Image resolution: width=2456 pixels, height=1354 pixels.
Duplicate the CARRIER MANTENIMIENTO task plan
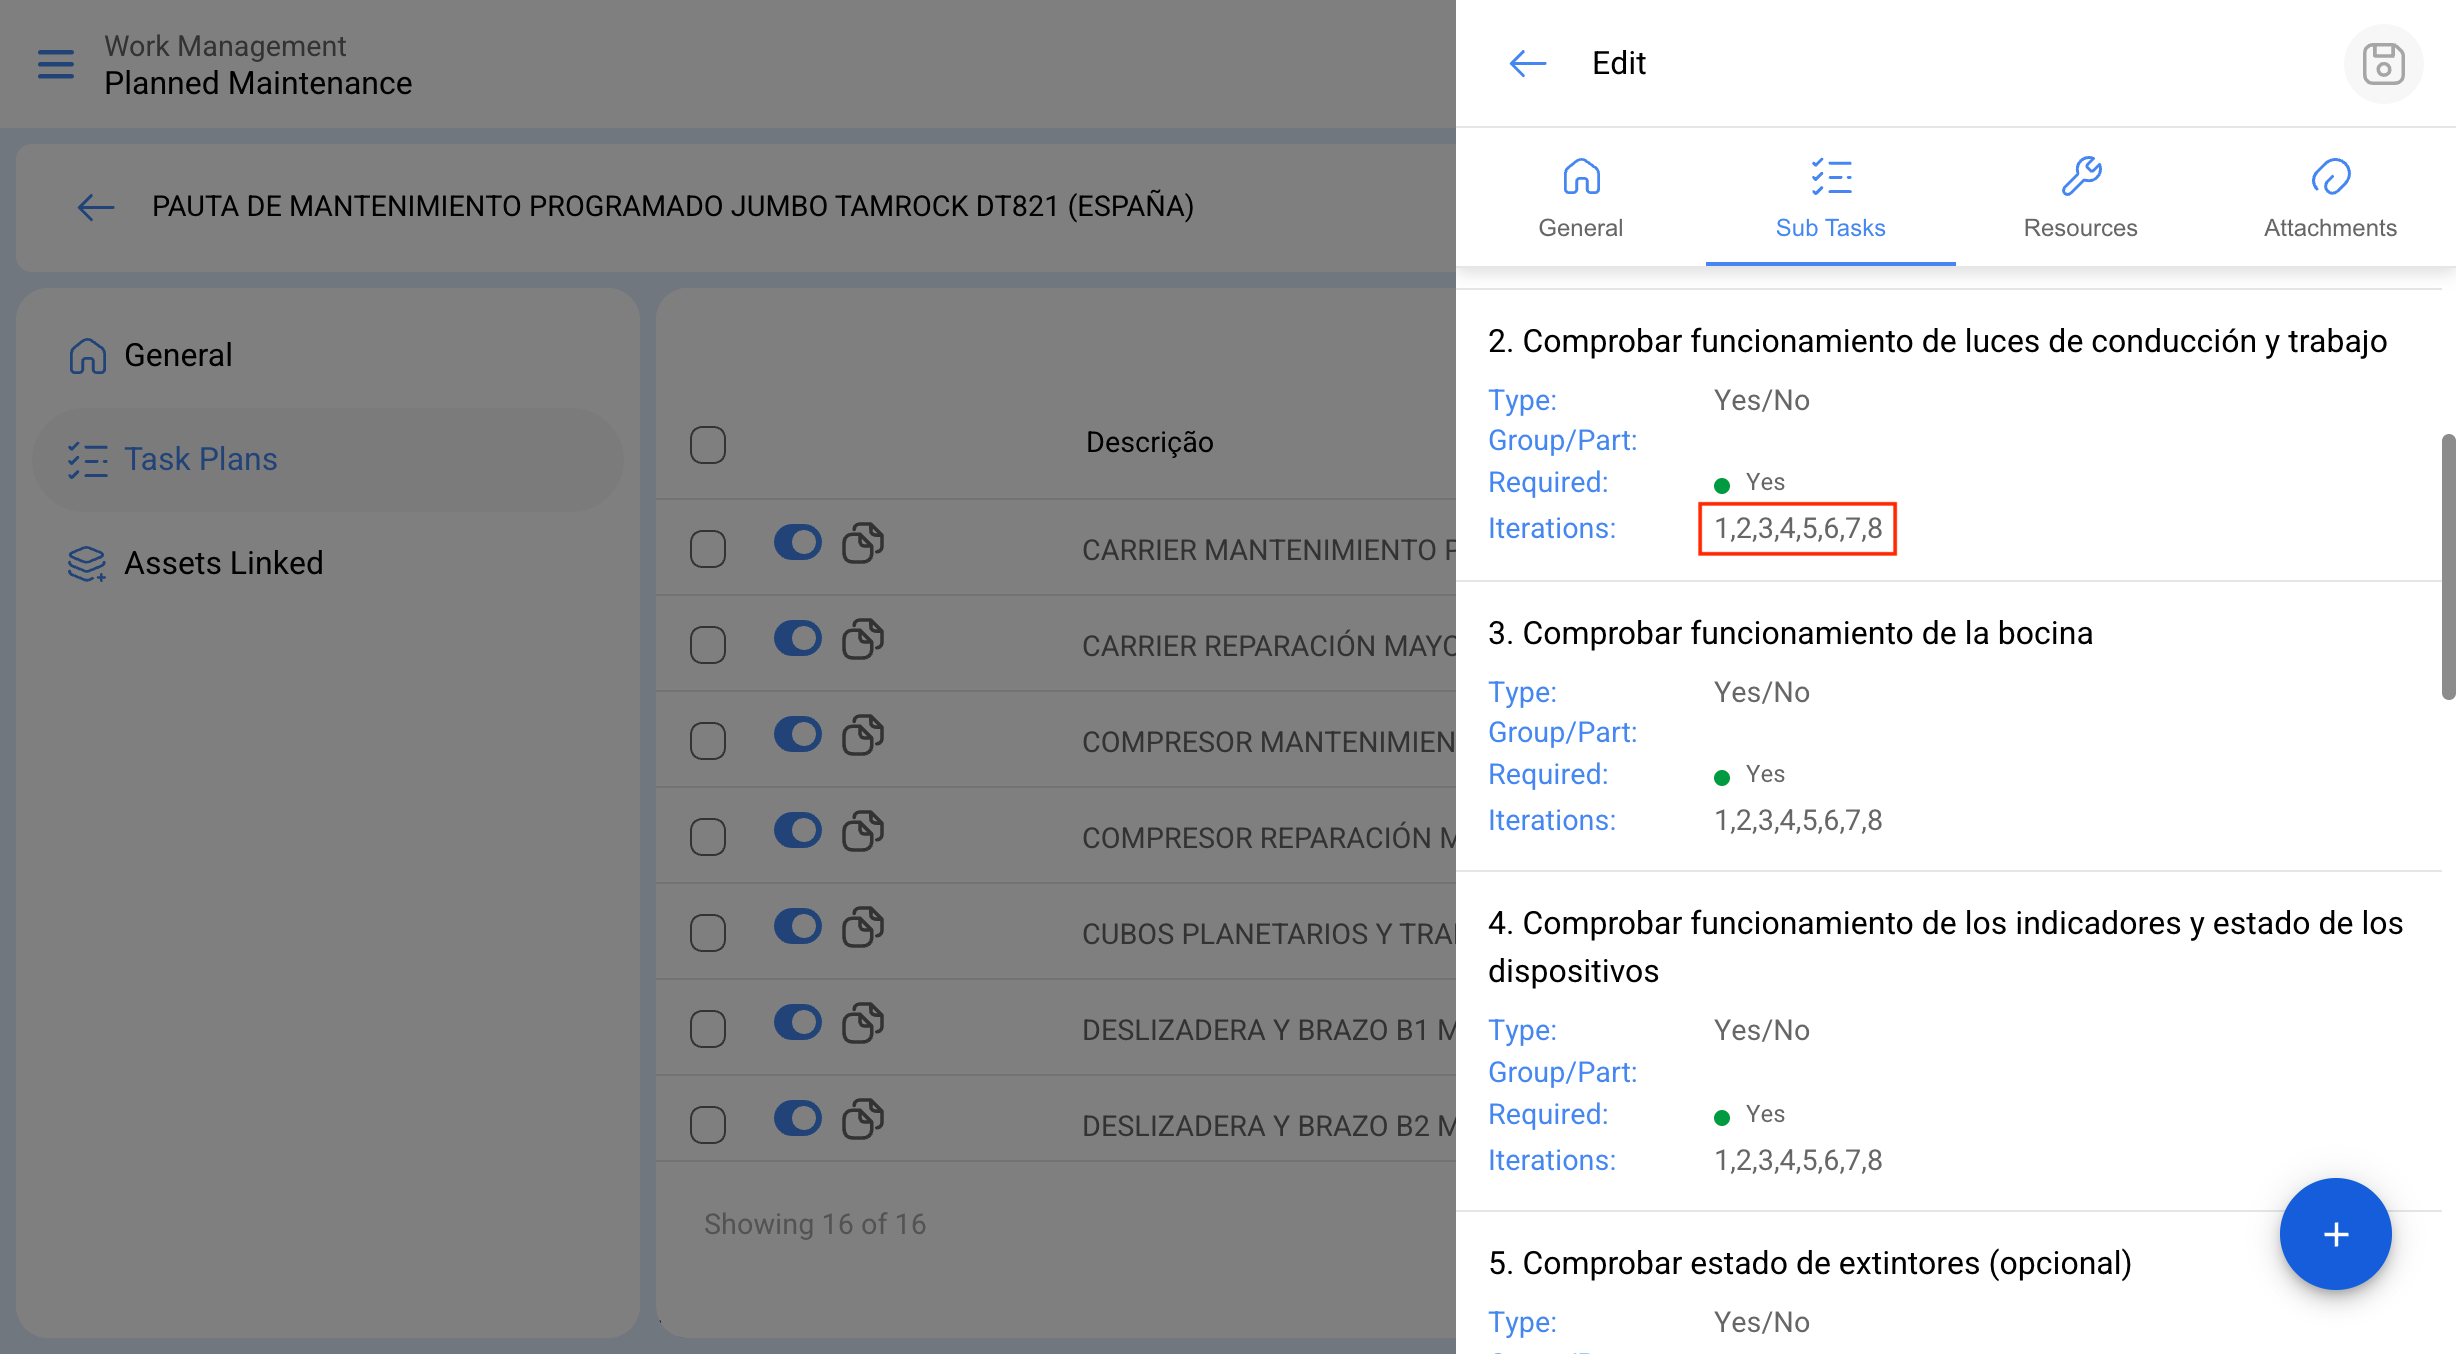pyautogui.click(x=863, y=543)
